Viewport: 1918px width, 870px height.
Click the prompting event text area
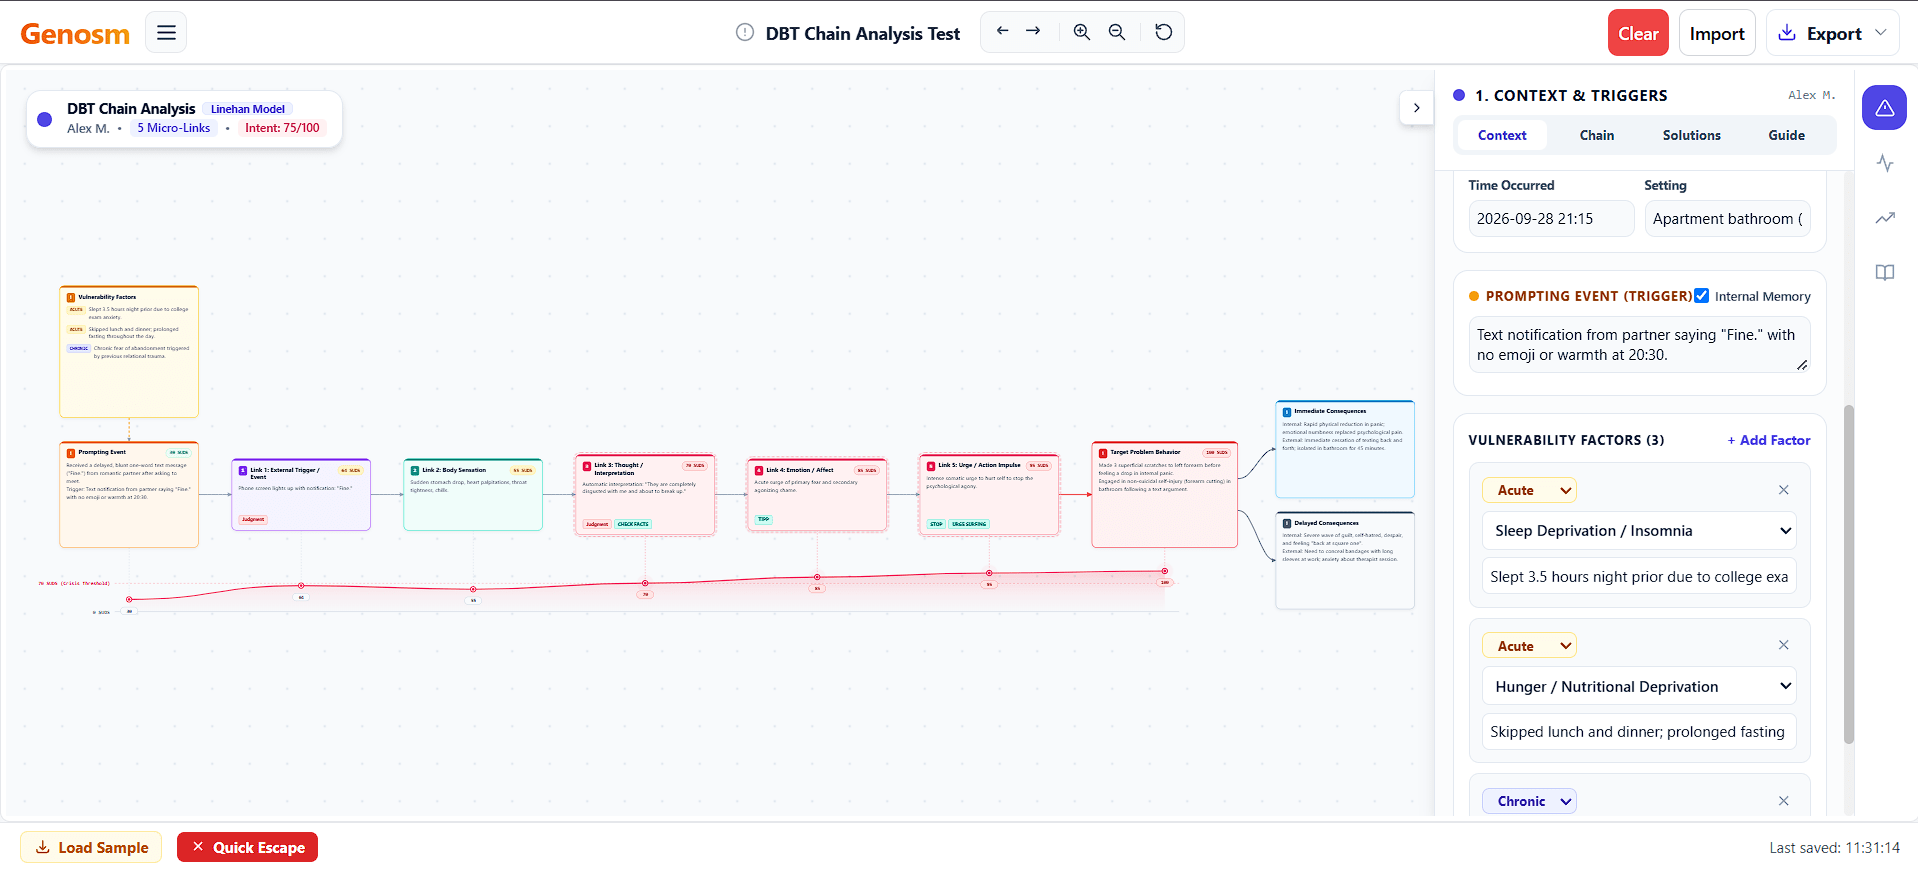[x=1639, y=345]
